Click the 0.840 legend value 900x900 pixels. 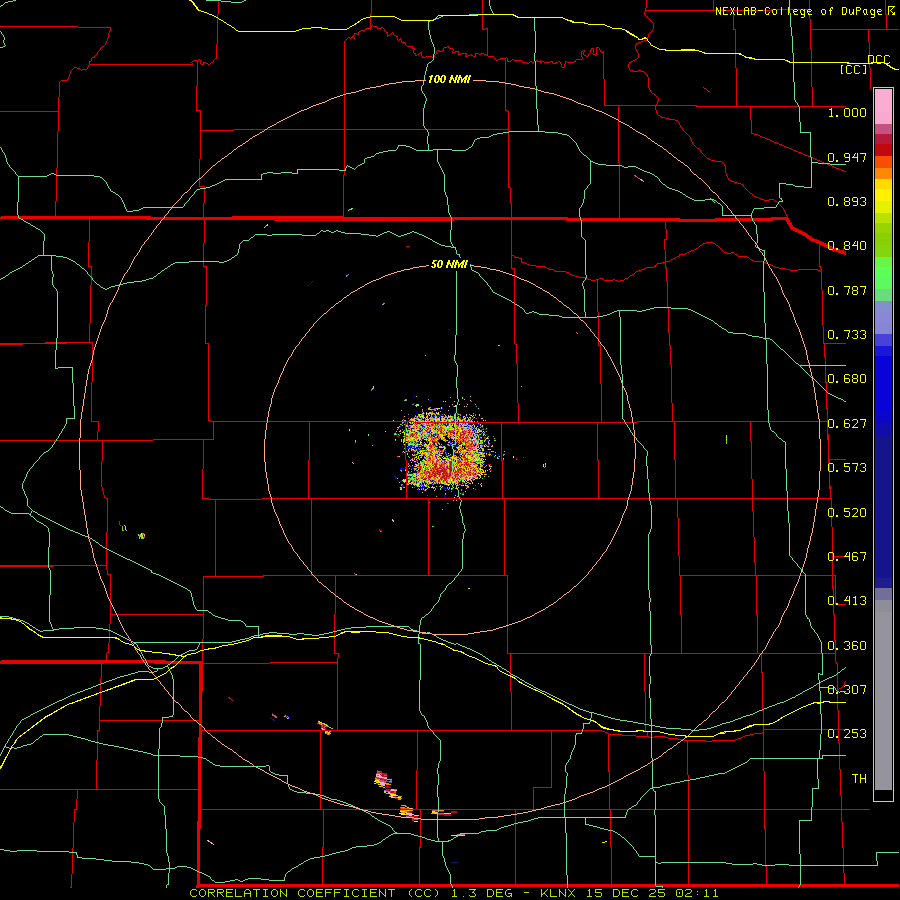tap(847, 246)
